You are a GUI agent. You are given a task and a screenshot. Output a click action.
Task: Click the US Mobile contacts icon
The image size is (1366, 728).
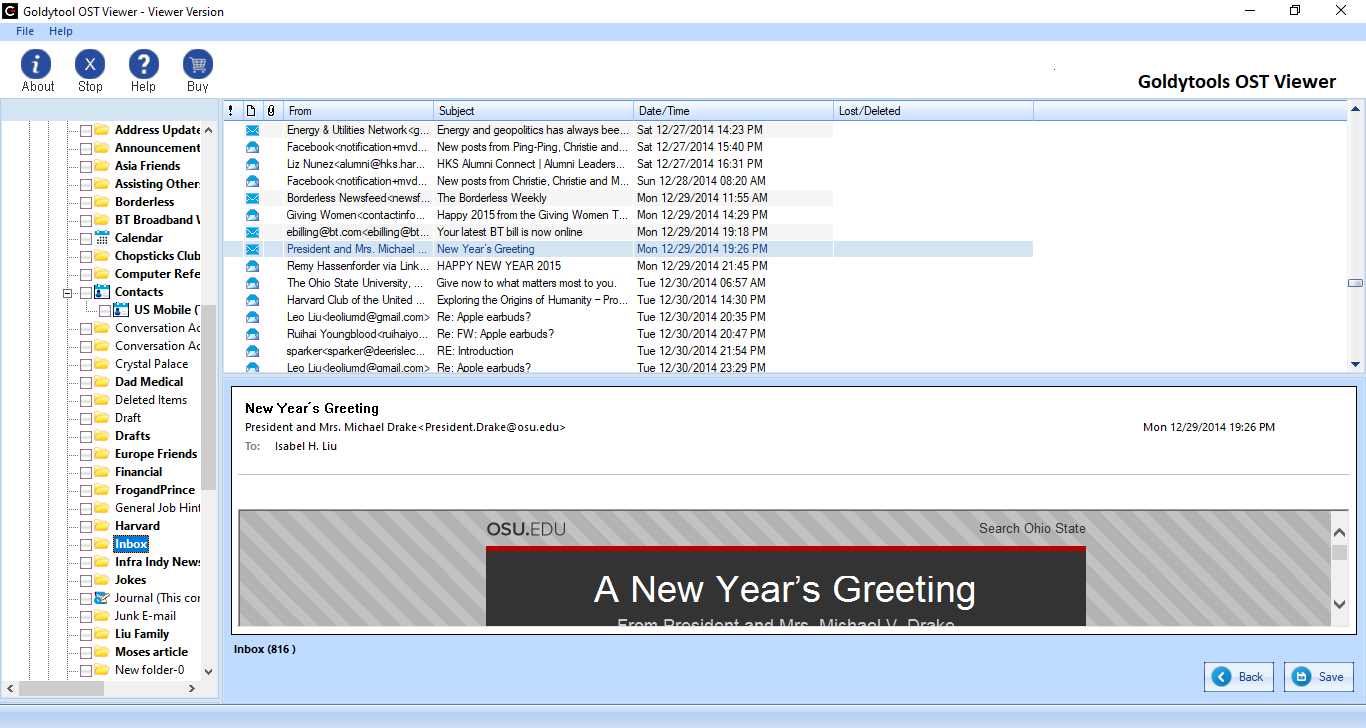click(122, 310)
